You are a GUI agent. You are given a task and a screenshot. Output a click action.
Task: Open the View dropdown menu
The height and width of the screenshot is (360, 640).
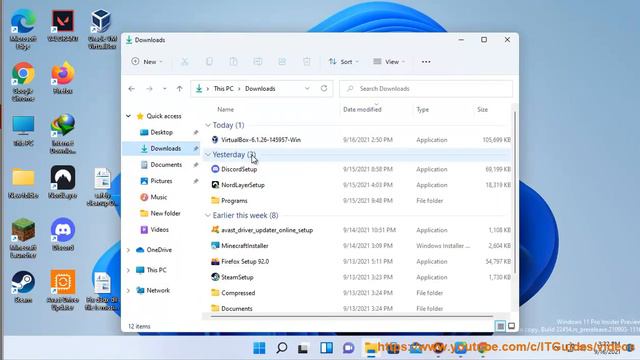[x=389, y=62]
